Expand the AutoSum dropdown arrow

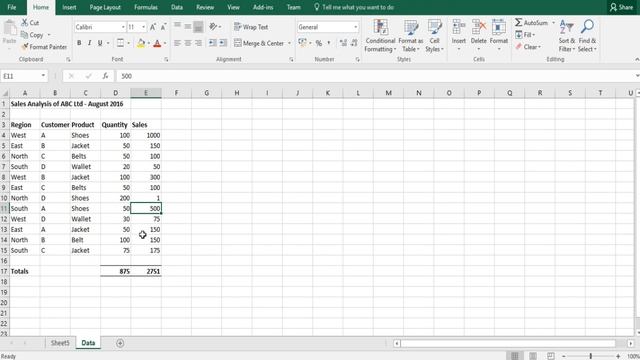pyautogui.click(x=553, y=23)
